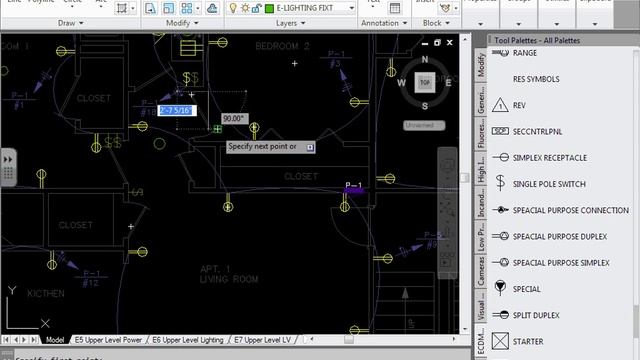The image size is (640, 360).
Task: Toggle the layer lock padlock icon
Action: click(x=256, y=8)
